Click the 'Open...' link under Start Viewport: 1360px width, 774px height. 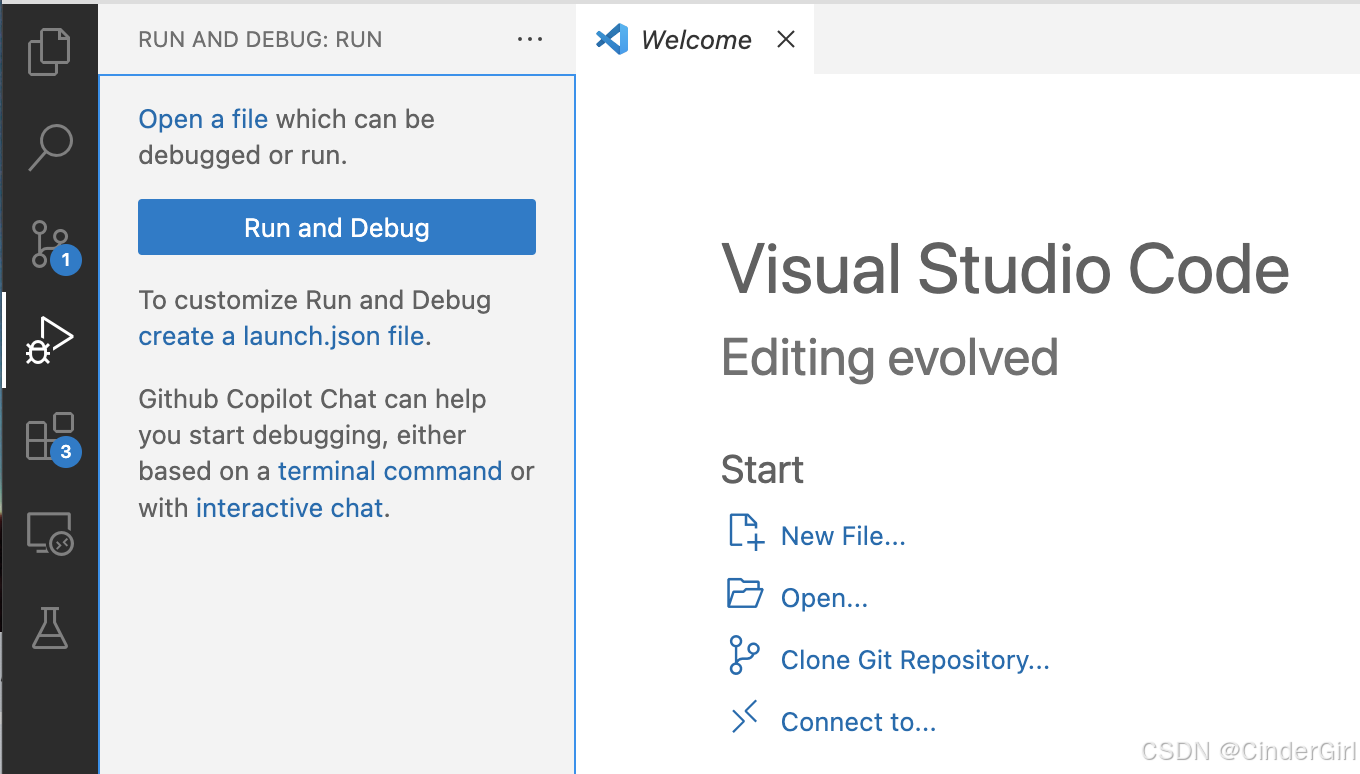(824, 598)
